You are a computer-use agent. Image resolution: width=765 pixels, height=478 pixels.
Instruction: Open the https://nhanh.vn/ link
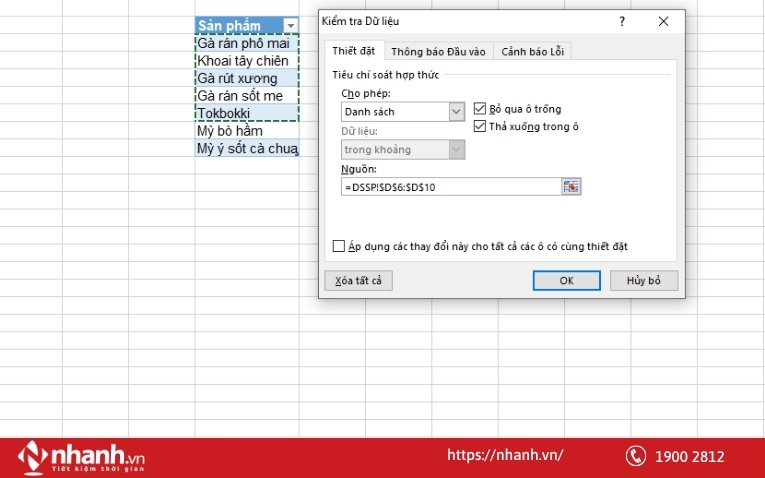click(x=504, y=455)
